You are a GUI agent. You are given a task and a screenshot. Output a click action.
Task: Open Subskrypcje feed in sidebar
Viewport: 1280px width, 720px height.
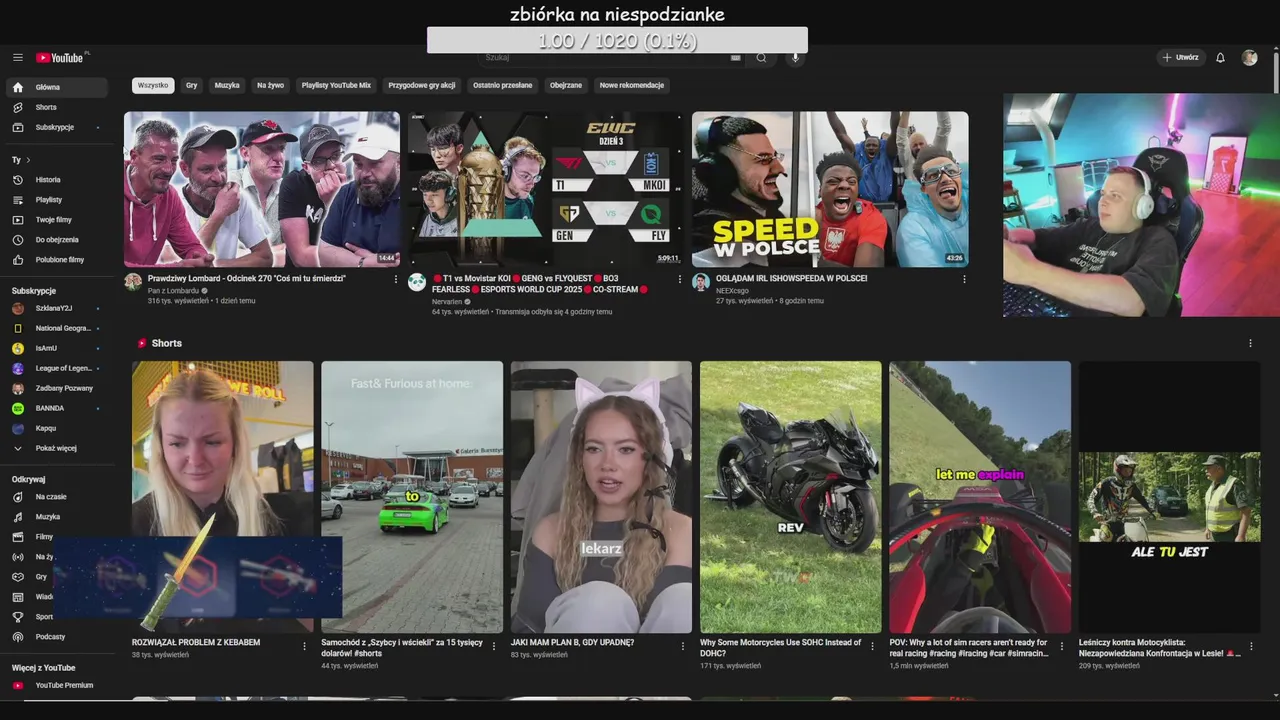(x=57, y=127)
